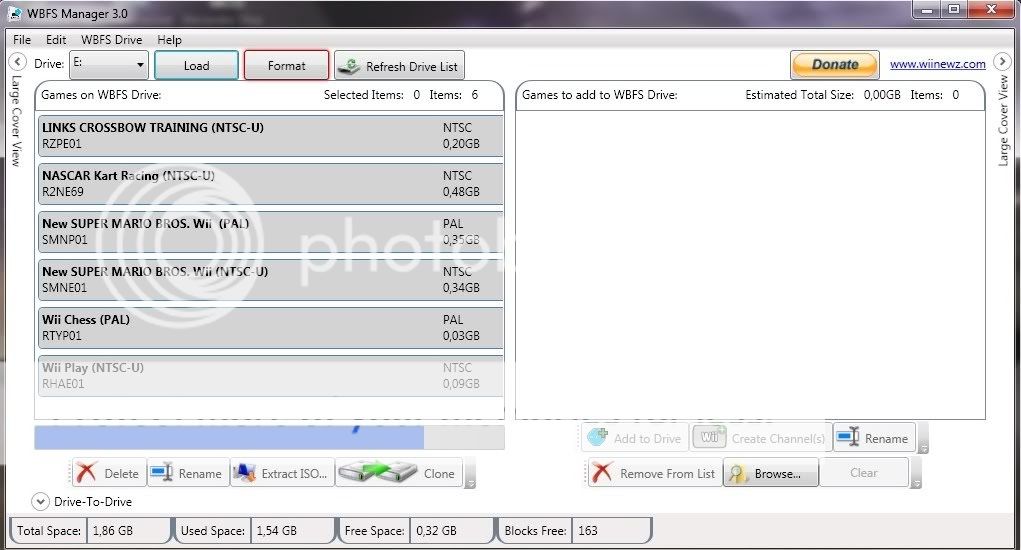Click the red X Delete icon
The width and height of the screenshot is (1021, 550).
(x=87, y=473)
